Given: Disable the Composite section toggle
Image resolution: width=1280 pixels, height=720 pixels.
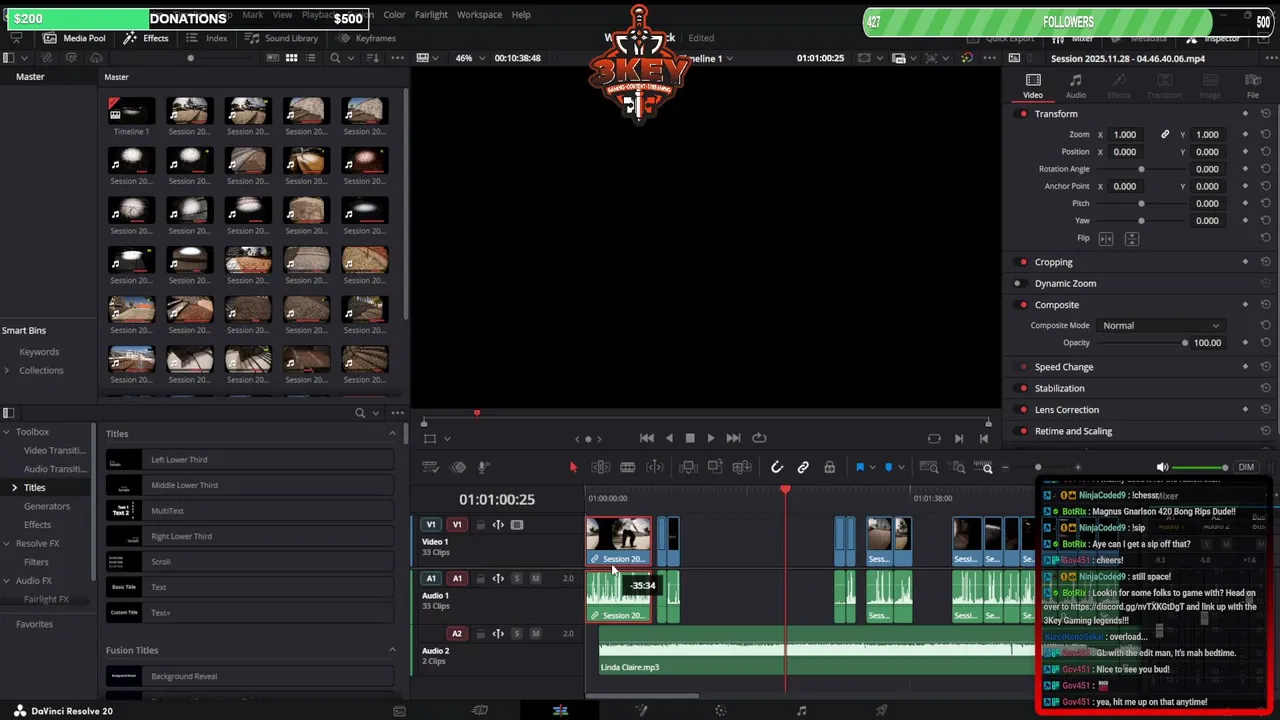Looking at the screenshot, I should [x=1023, y=305].
